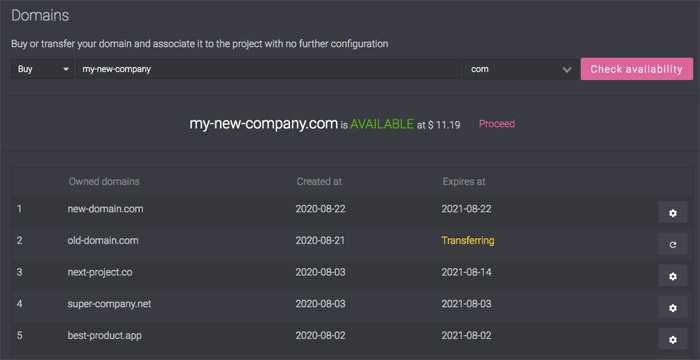Image resolution: width=700 pixels, height=360 pixels.
Task: Click the yellow Transferring status label
Action: 468,240
